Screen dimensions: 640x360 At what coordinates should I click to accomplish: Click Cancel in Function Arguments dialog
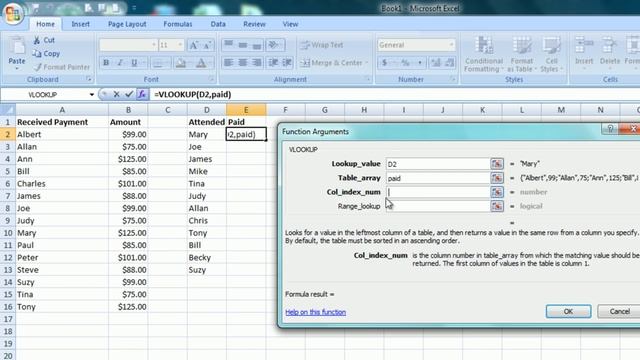619,311
